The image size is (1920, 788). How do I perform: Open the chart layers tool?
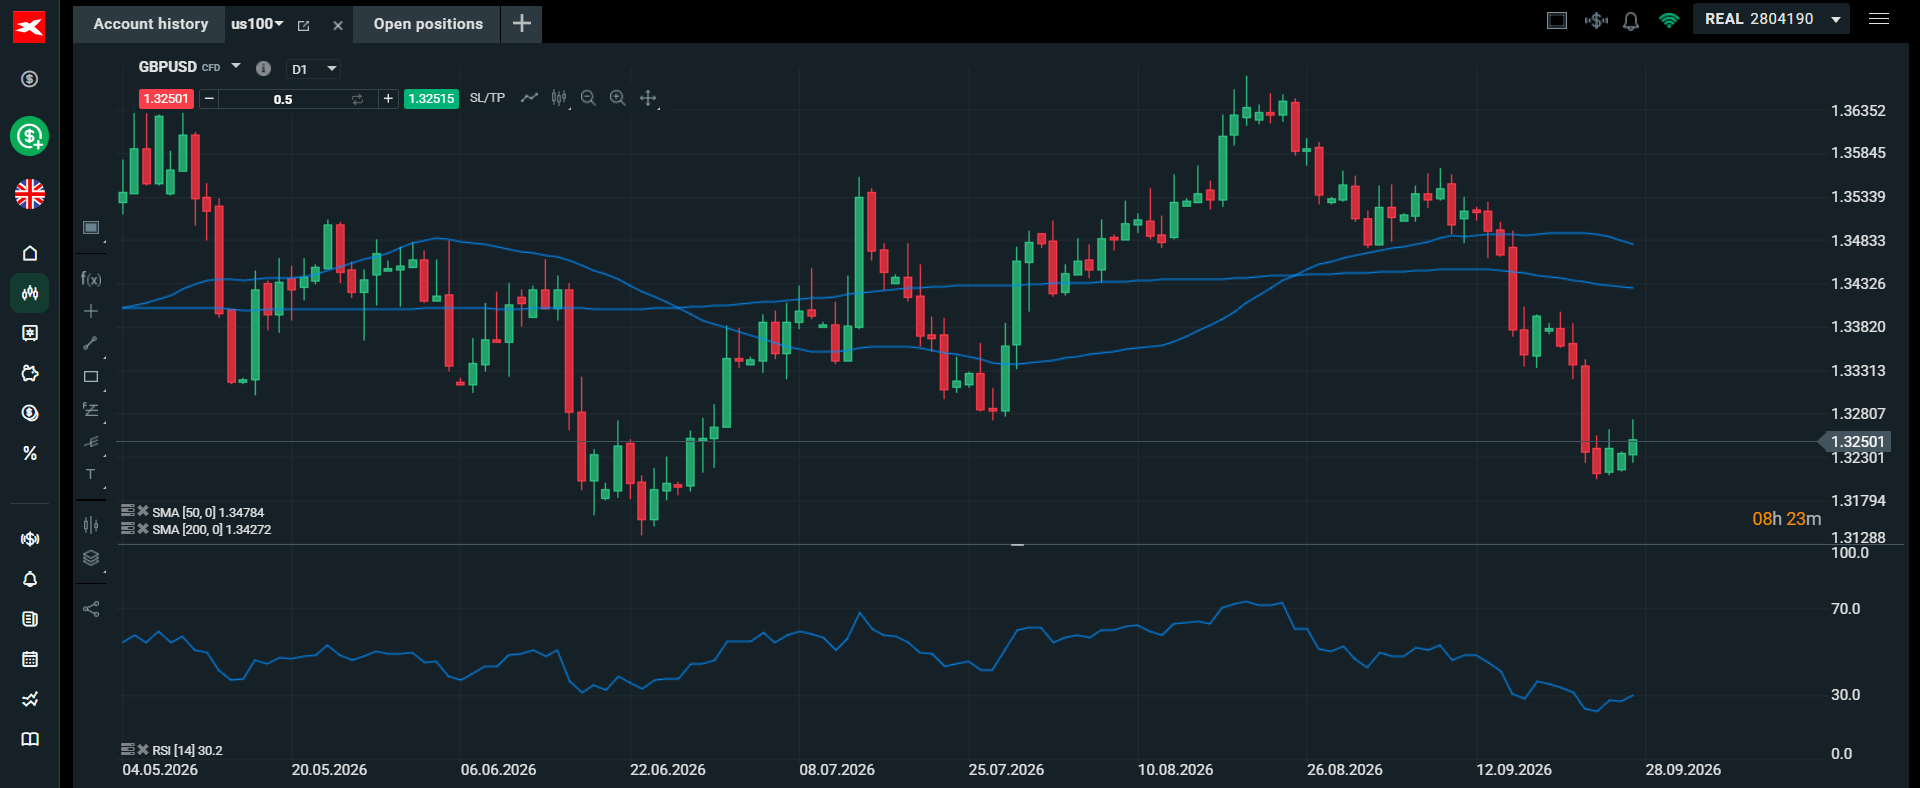(91, 558)
